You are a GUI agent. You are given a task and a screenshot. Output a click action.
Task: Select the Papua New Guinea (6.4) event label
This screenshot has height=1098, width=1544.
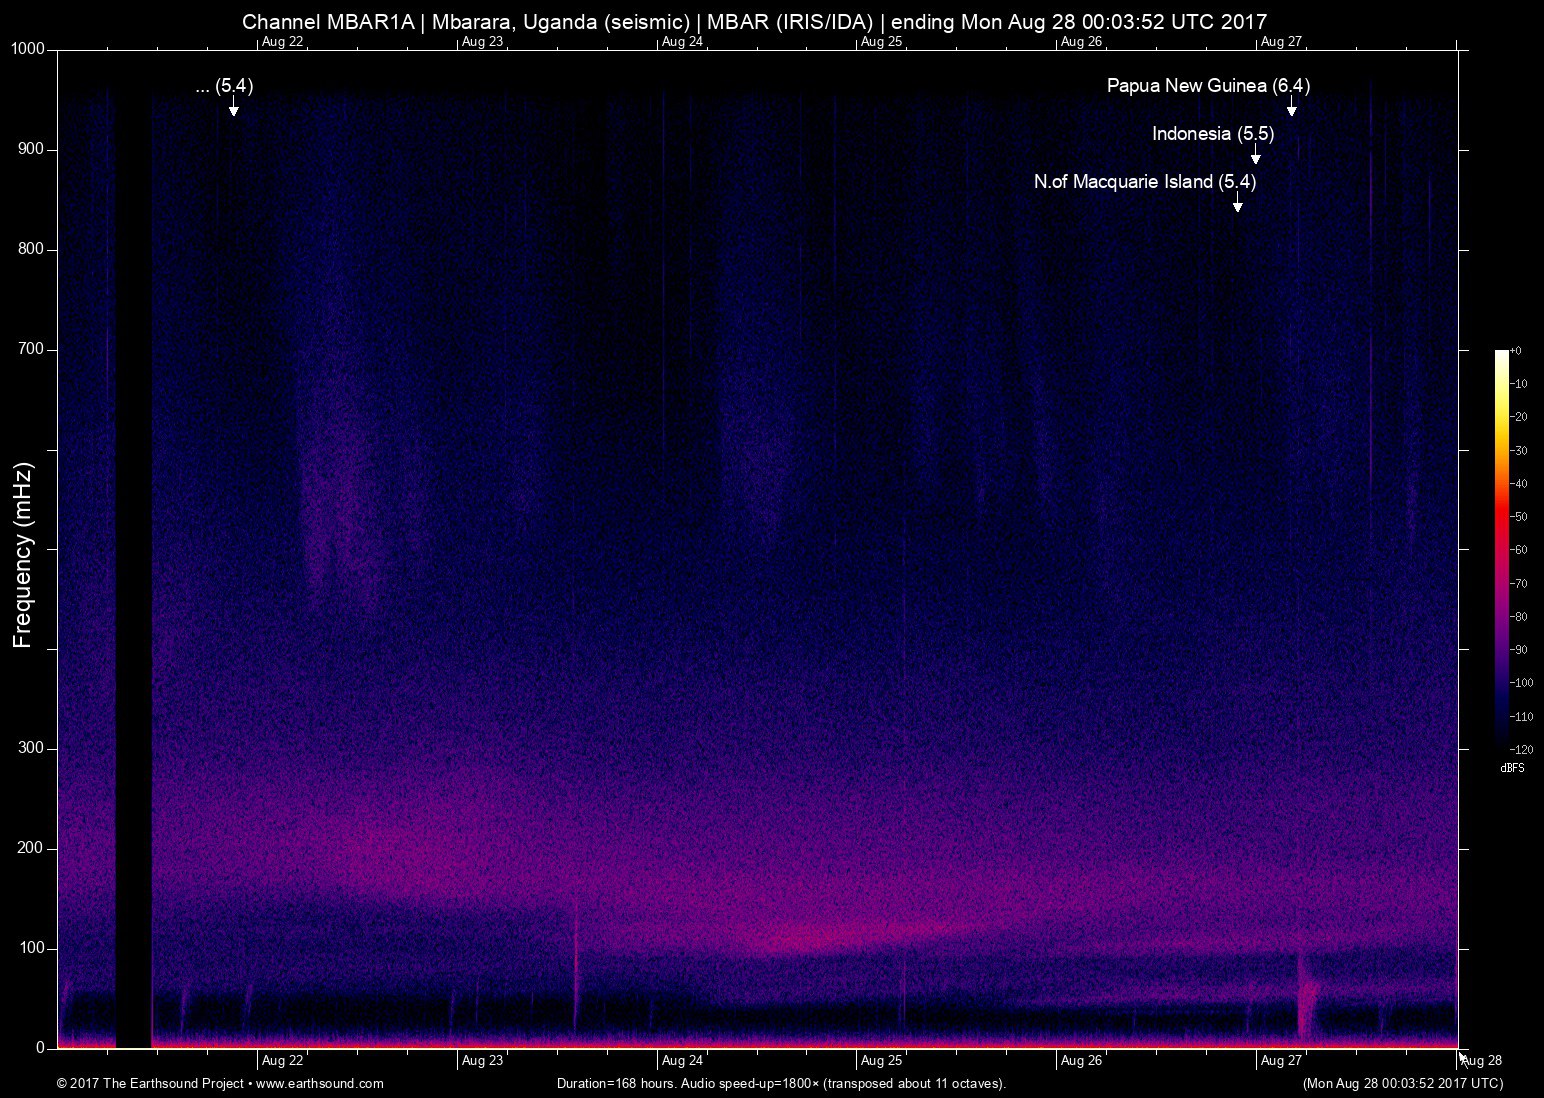(x=1208, y=86)
